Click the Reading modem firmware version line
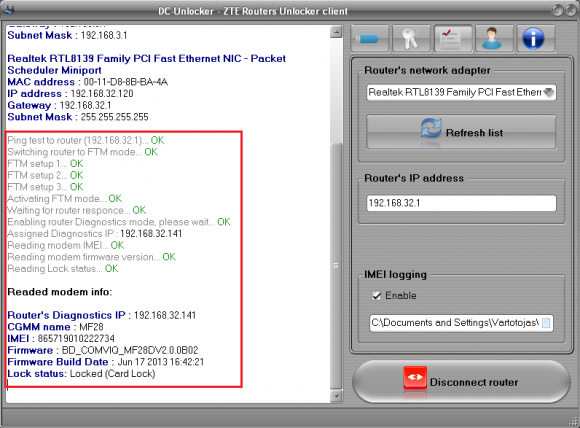 point(92,257)
